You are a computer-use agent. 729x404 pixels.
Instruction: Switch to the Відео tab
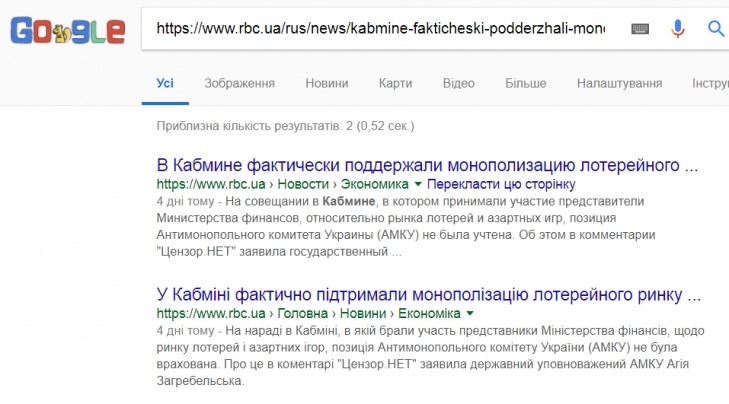[x=458, y=83]
